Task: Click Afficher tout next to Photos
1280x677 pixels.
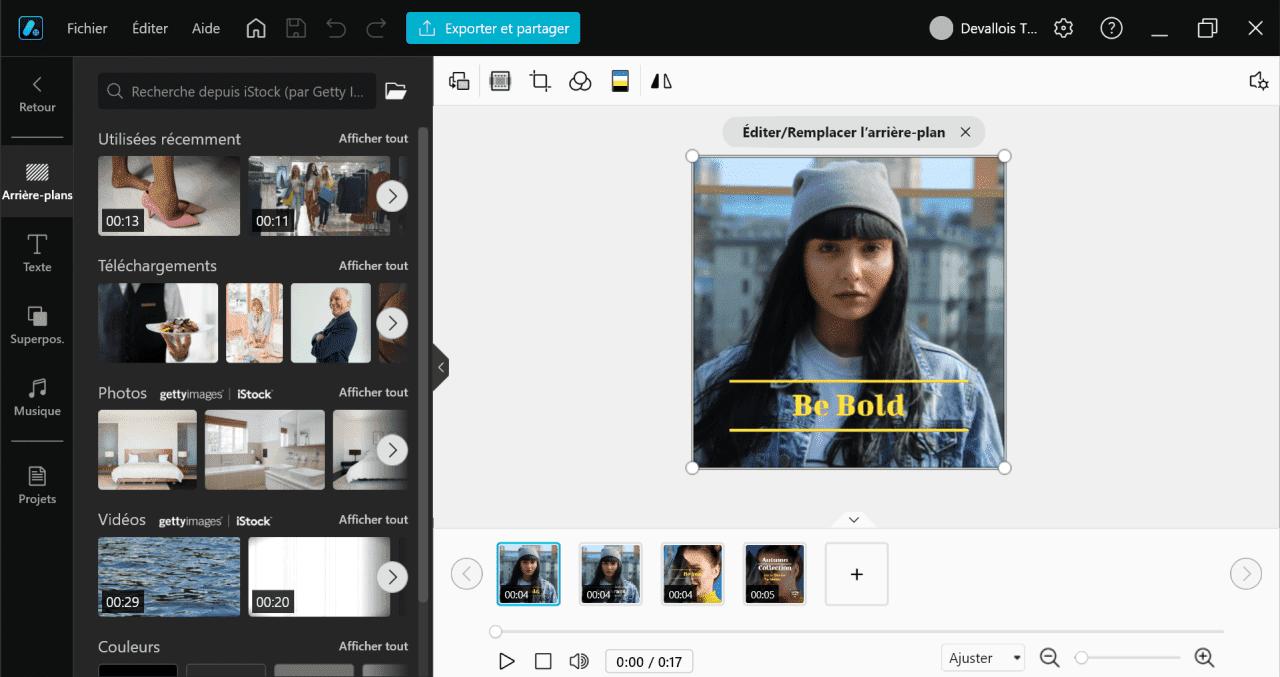Action: coord(372,392)
